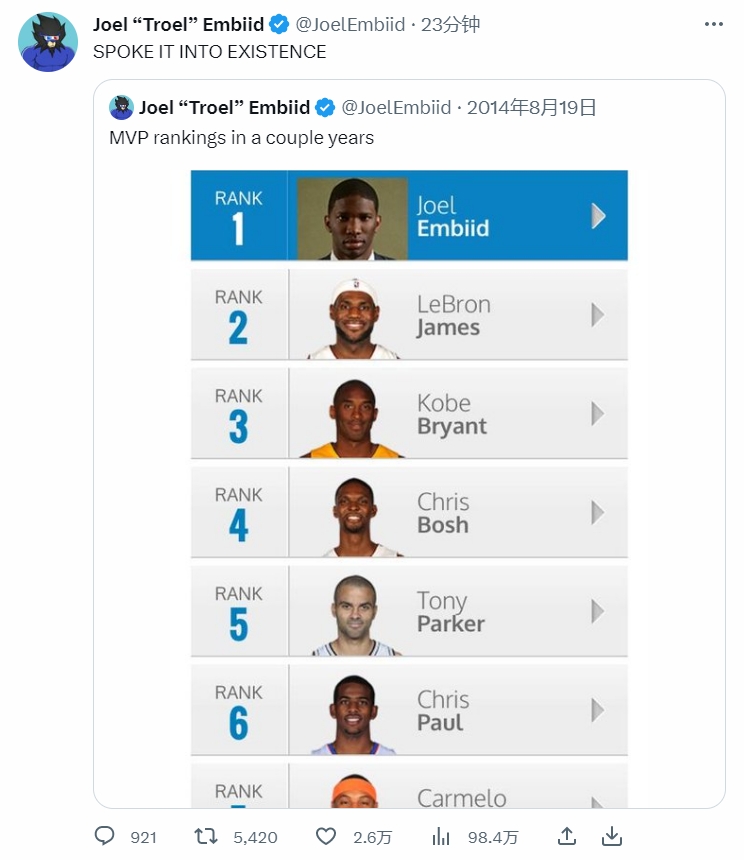This screenshot has width=744, height=860.
Task: Click the quoted tweet's small avatar
Action: tap(122, 107)
